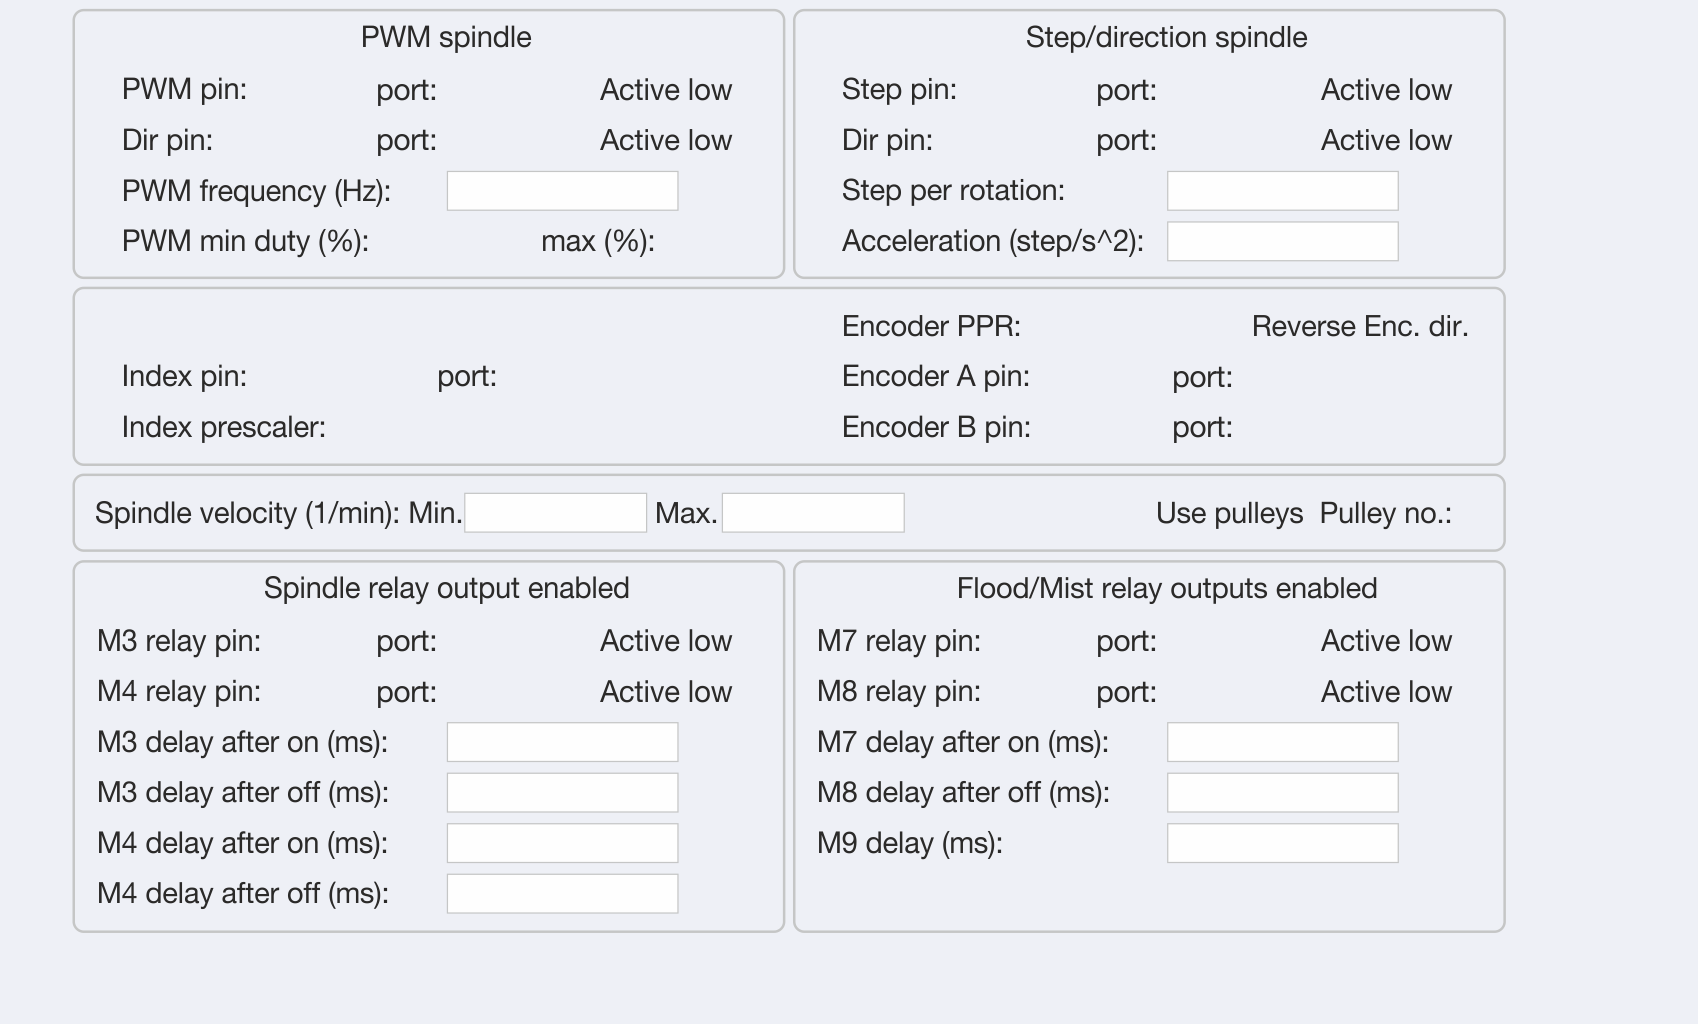Select the M8 delay after off field
Screen dimensions: 1698x1024
[x=1282, y=793]
